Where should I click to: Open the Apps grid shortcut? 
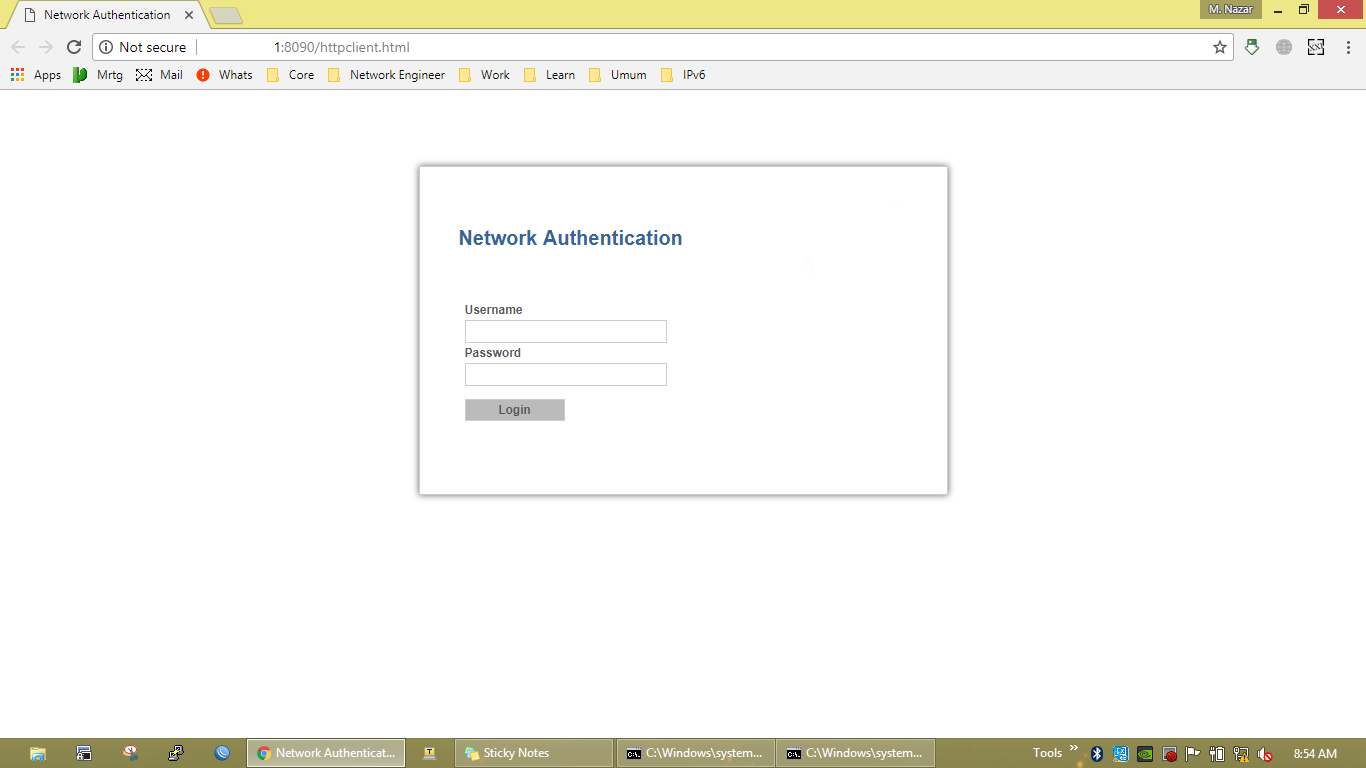[36, 75]
